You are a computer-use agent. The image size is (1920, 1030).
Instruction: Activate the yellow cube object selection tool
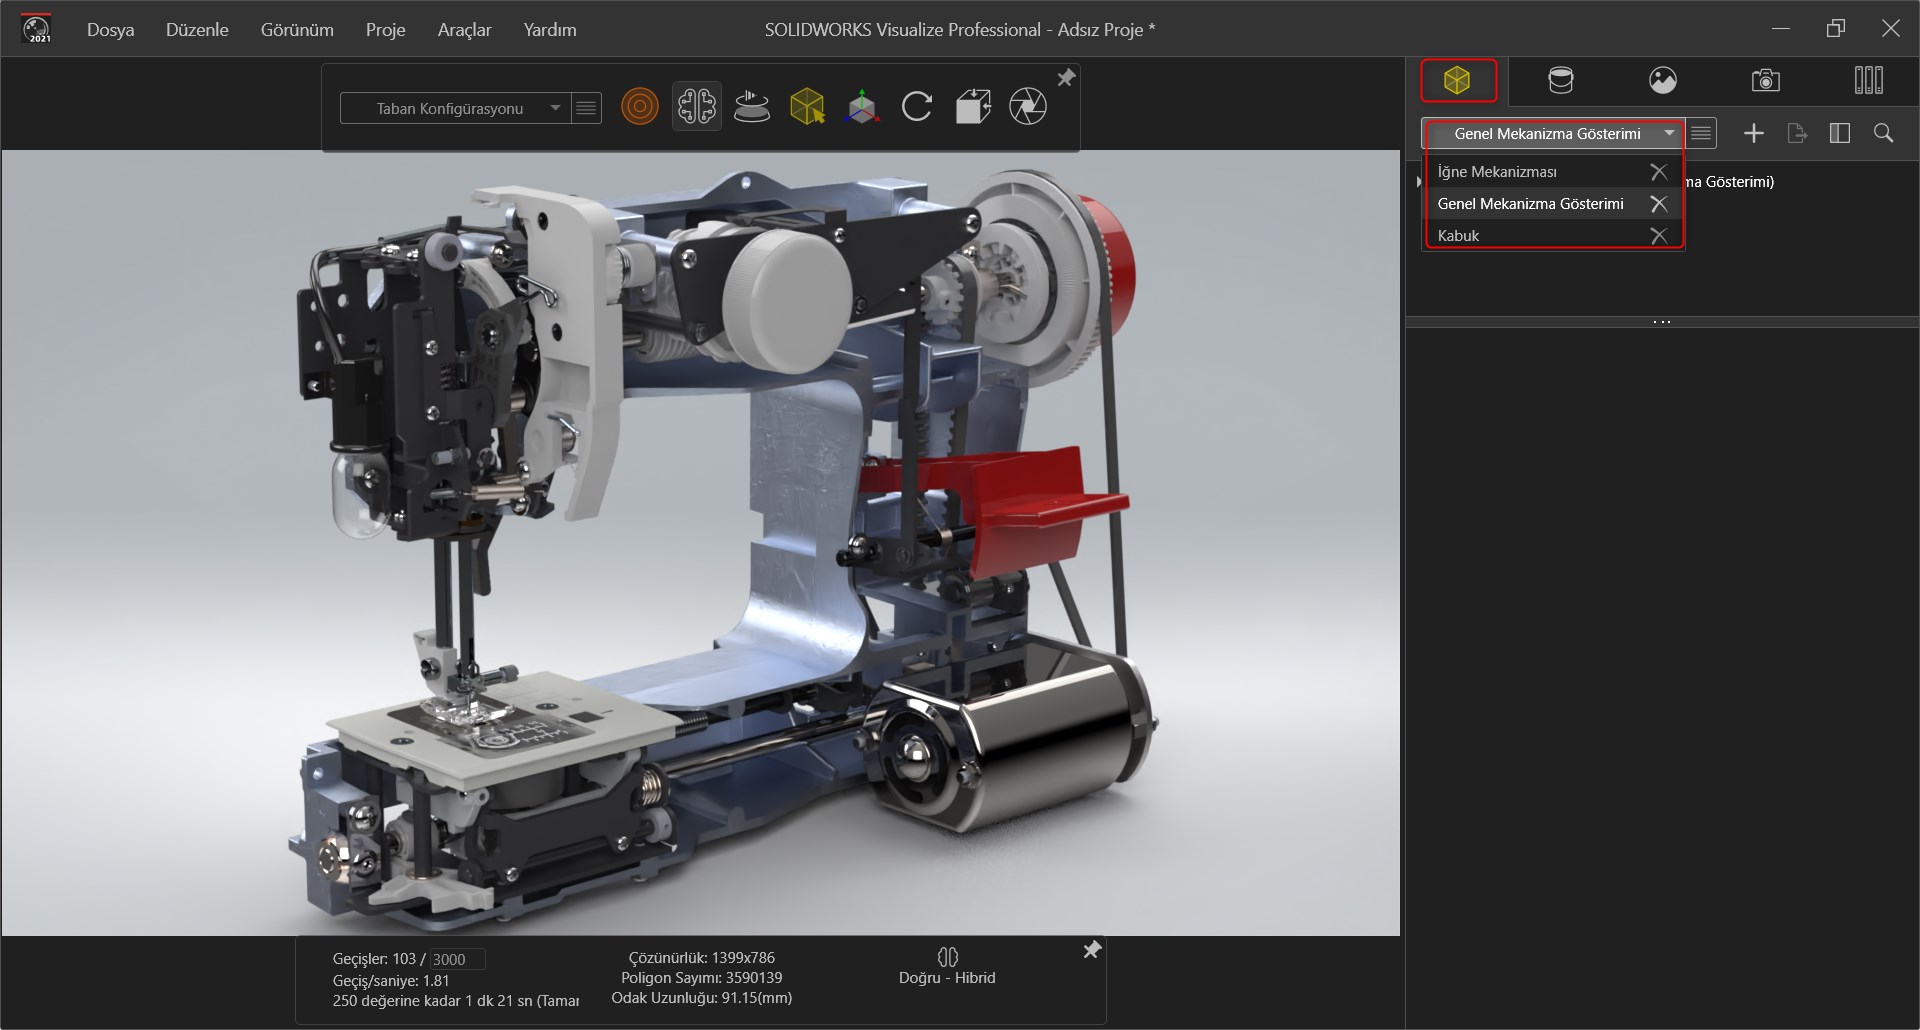(x=807, y=106)
